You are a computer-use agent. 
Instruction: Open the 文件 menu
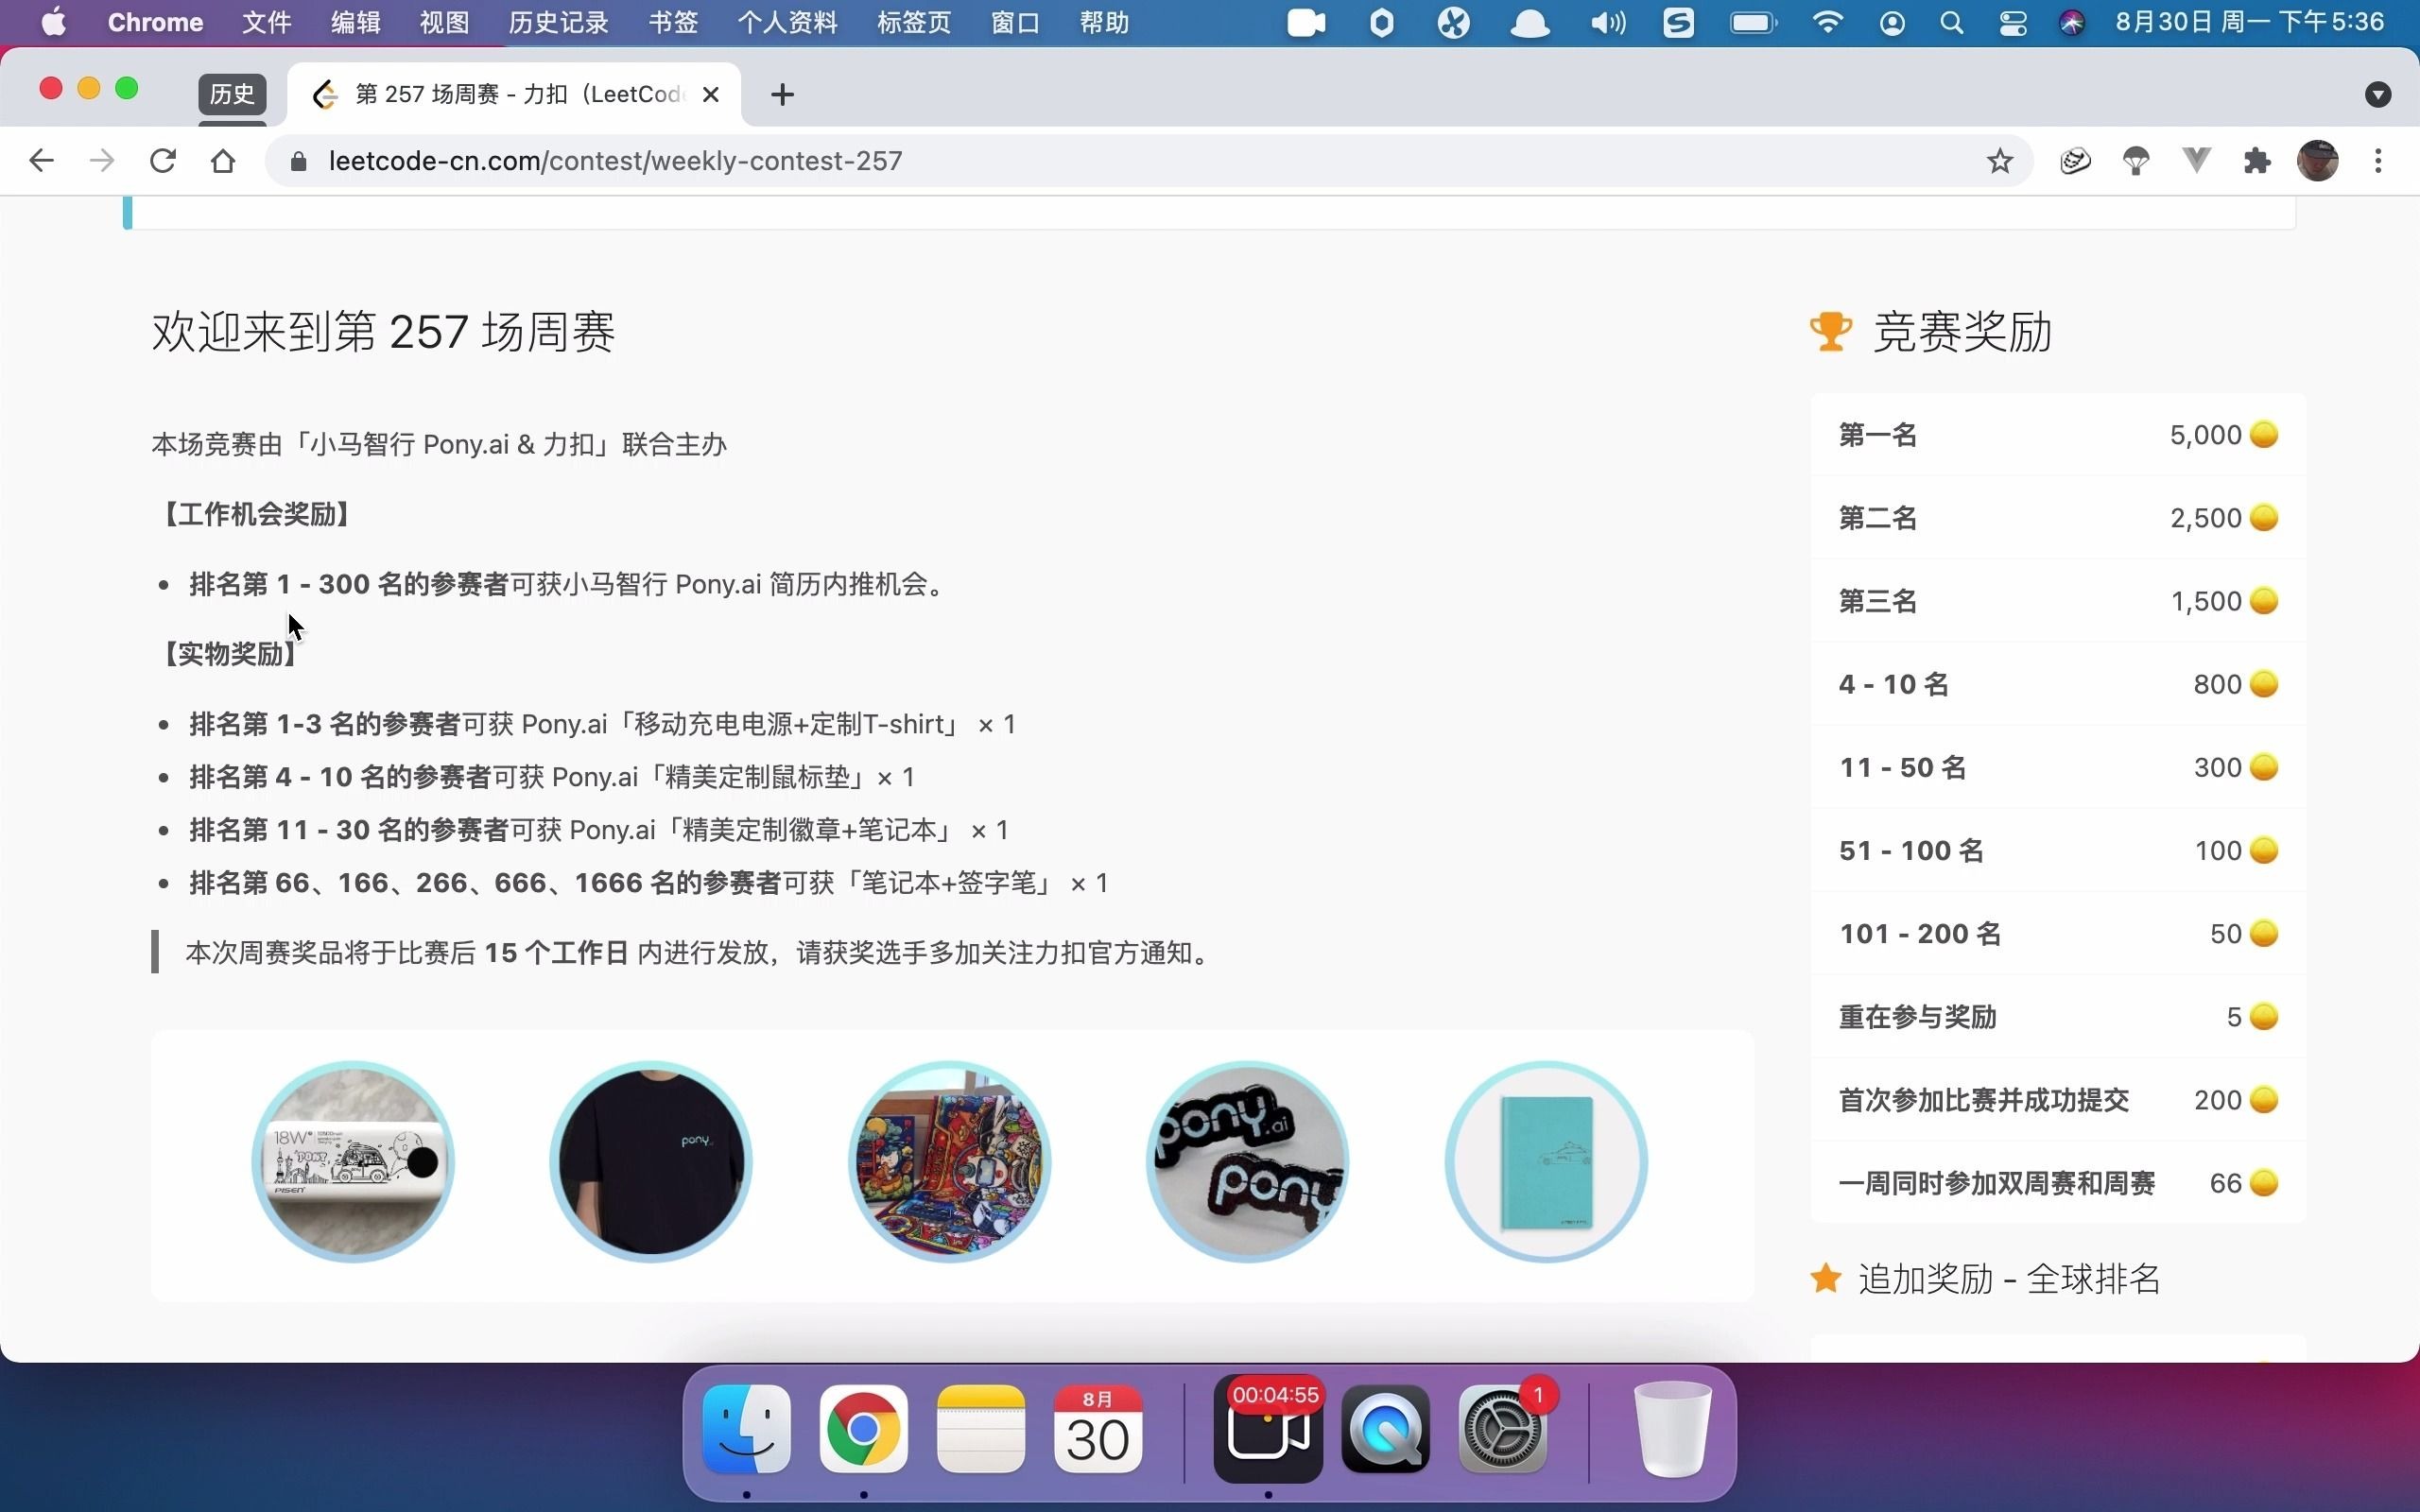[266, 22]
